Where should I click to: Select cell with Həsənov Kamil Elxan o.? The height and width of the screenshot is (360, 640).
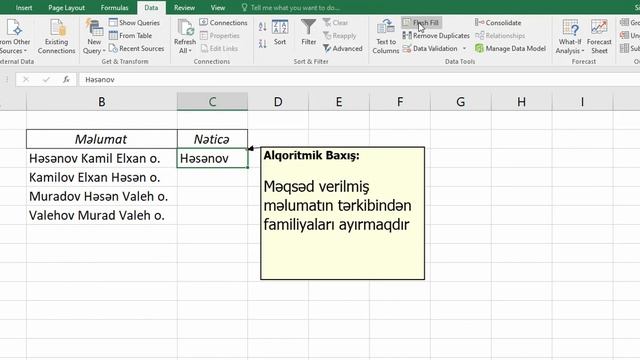click(102, 158)
